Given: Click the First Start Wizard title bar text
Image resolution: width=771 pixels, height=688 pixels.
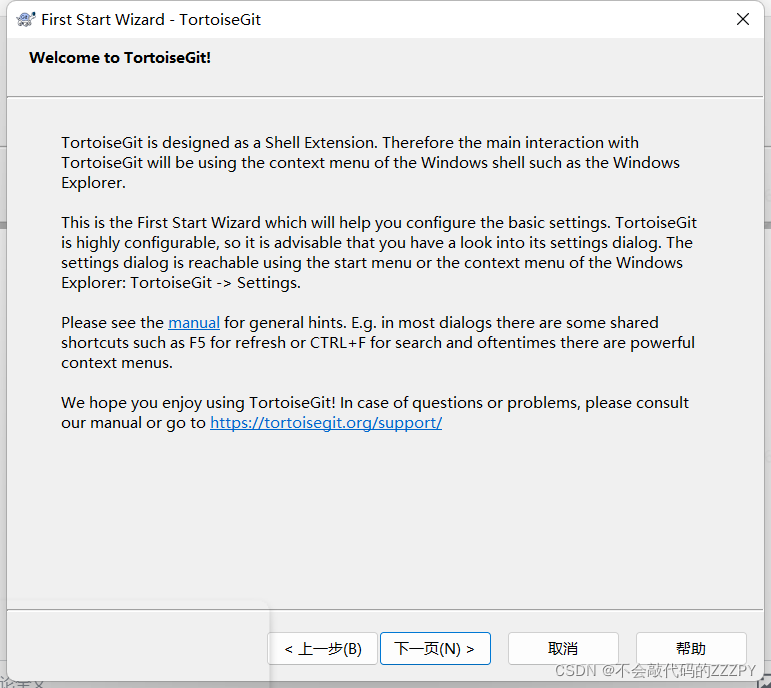Looking at the screenshot, I should coord(151,20).
